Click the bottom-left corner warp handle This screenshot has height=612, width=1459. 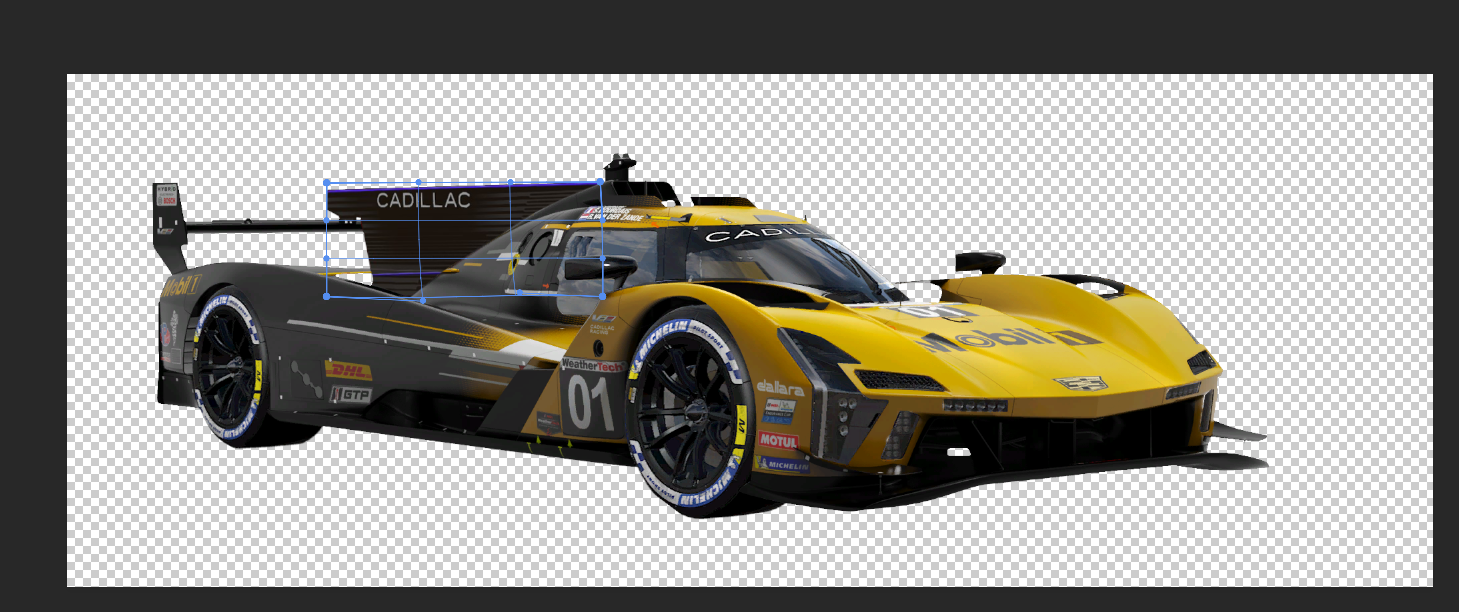tap(327, 296)
